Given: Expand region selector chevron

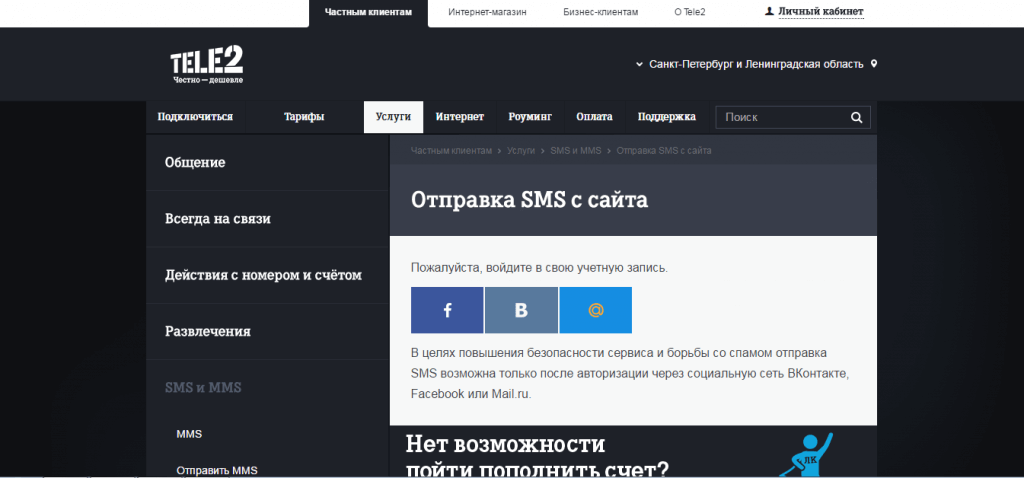Looking at the screenshot, I should click(639, 65).
